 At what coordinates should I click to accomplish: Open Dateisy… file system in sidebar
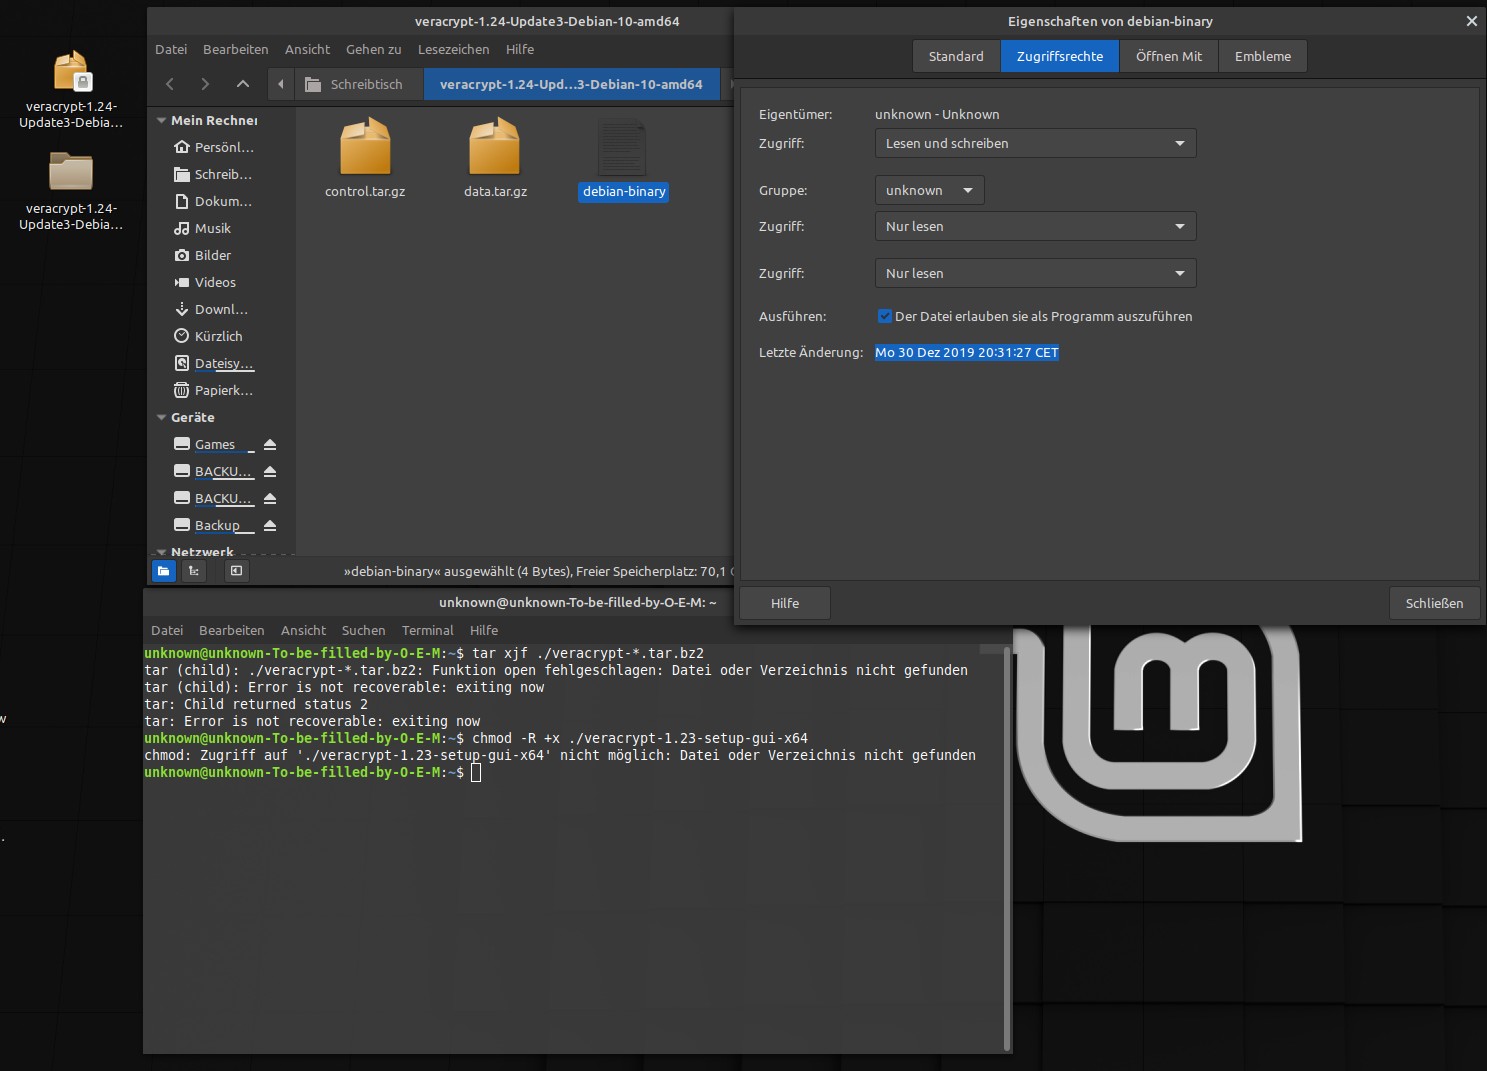[214, 363]
